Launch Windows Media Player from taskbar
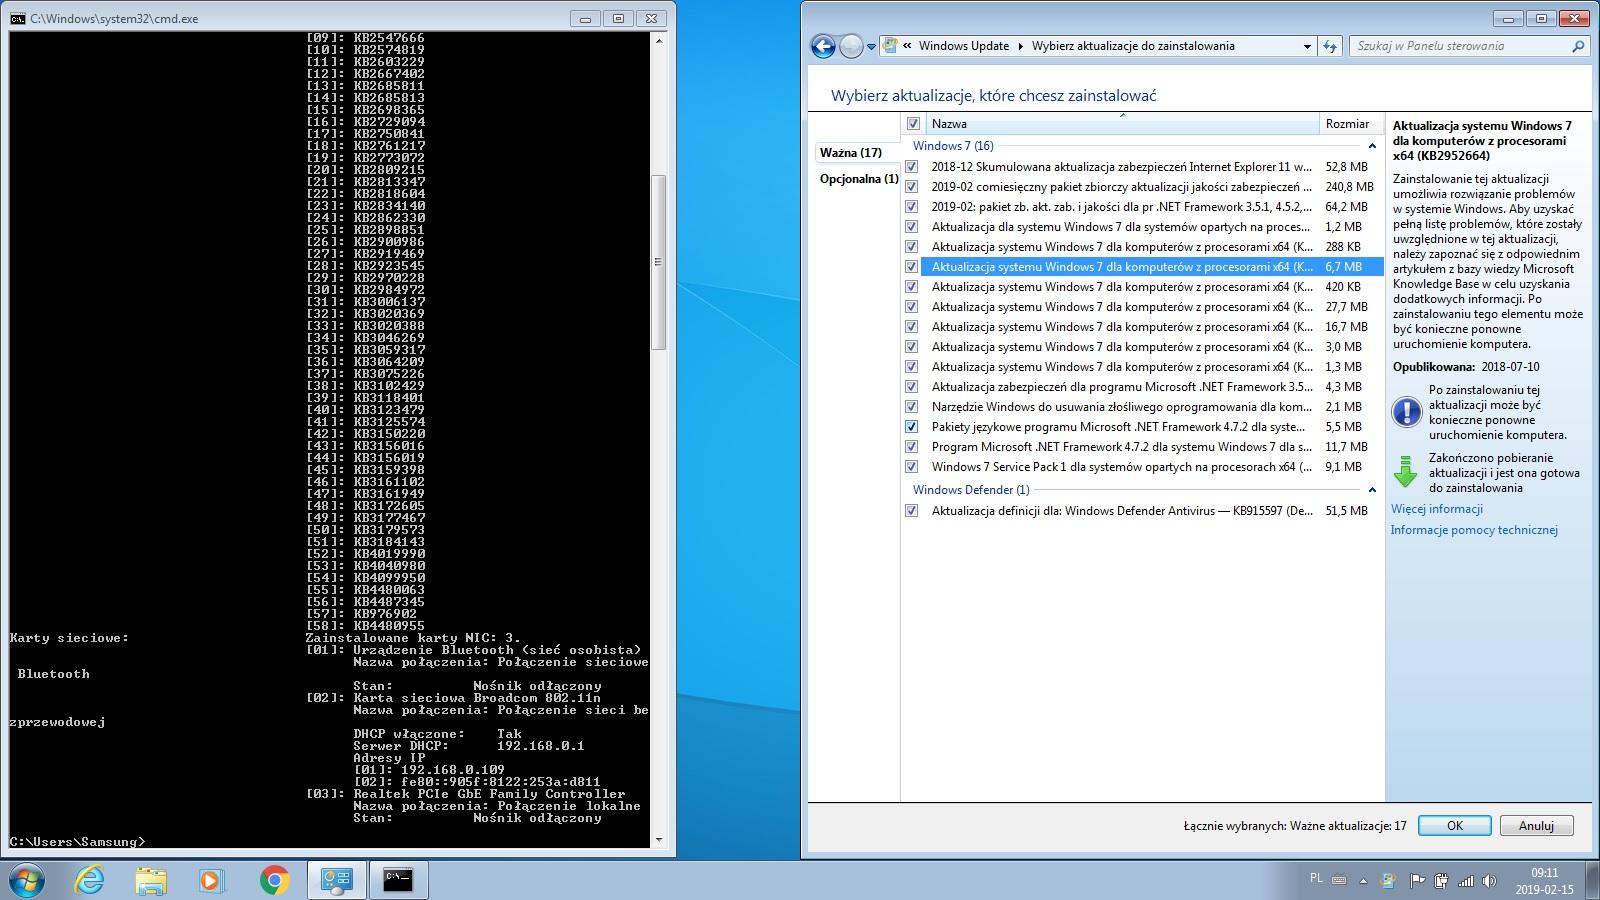Screen dimensions: 1600x900 tap(211, 880)
